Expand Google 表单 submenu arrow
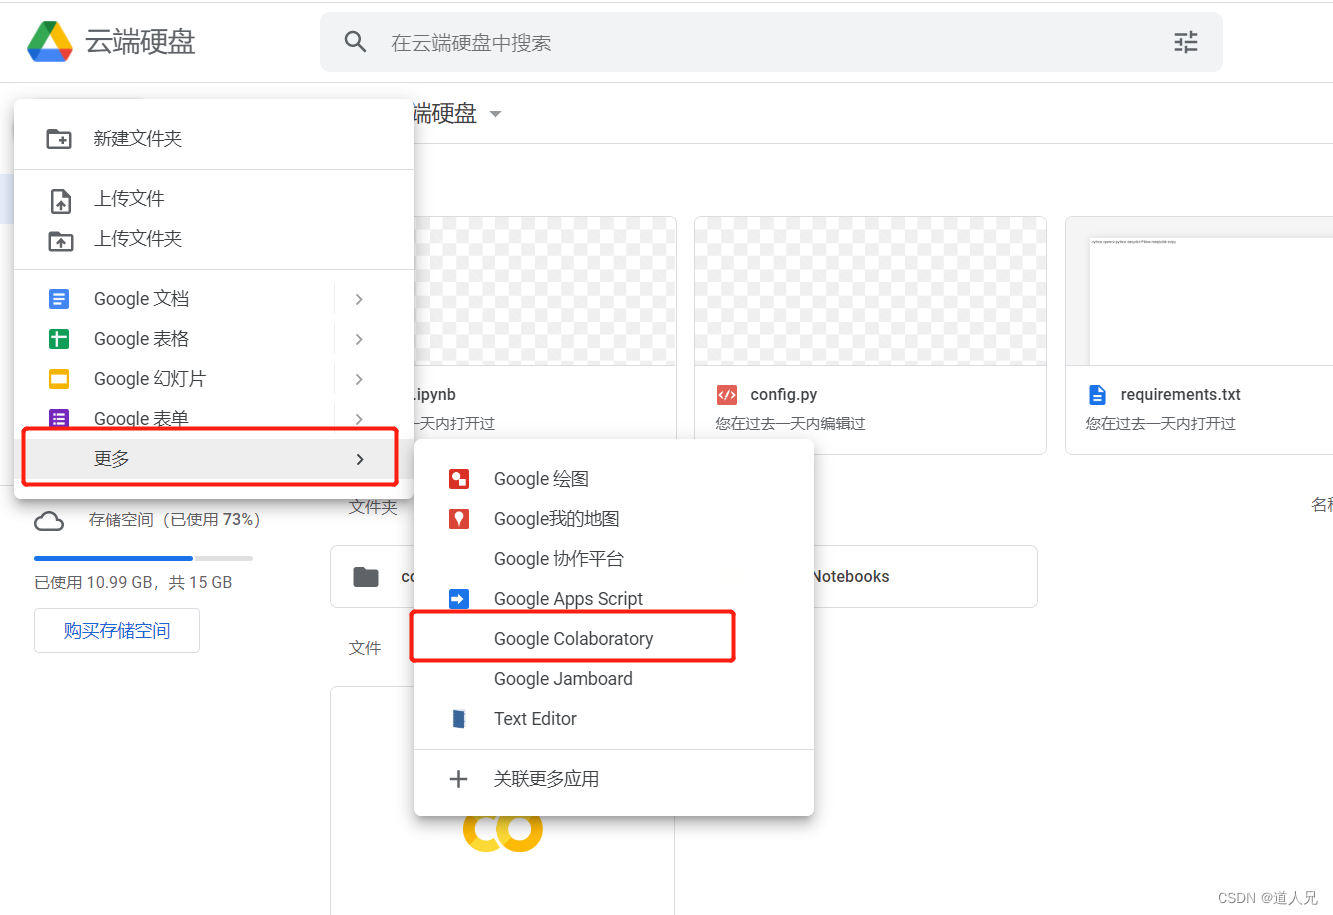The height and width of the screenshot is (915, 1333). coord(359,419)
